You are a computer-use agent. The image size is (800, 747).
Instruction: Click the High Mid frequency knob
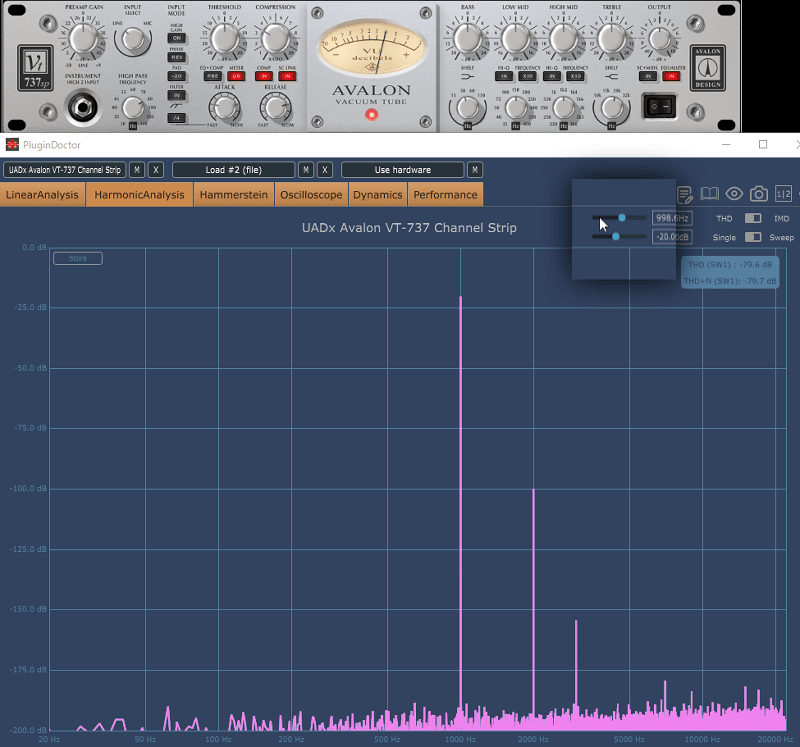[563, 108]
